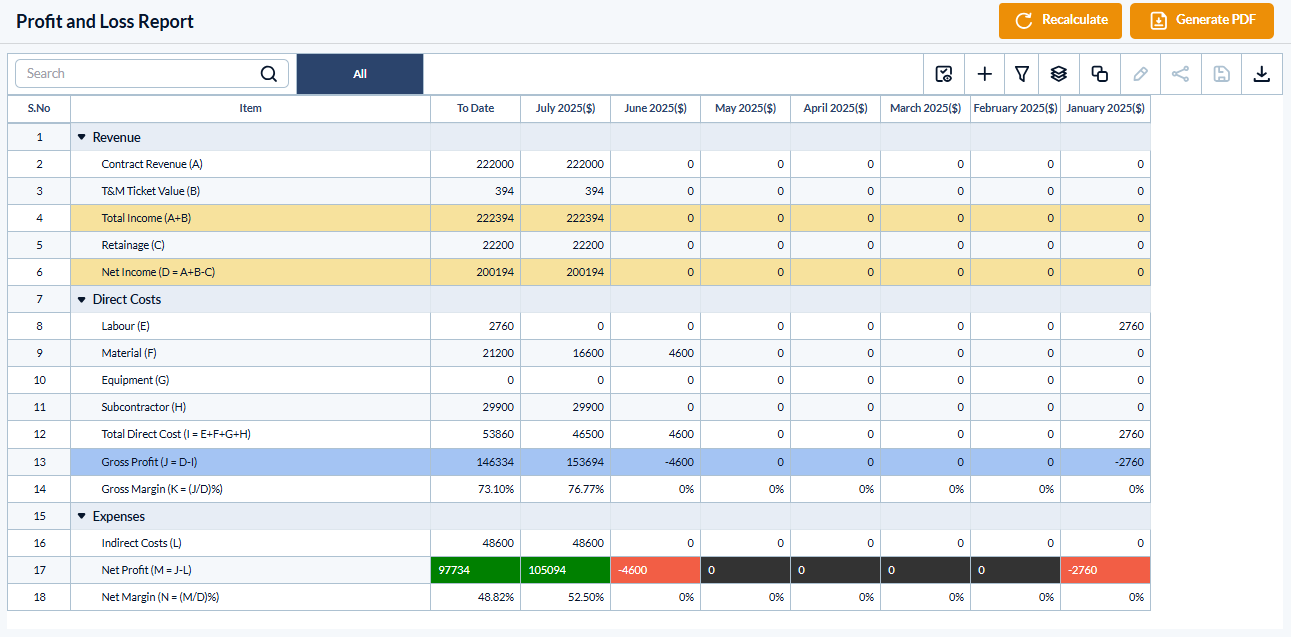Click the add (plus) toolbar icon
This screenshot has height=637, width=1291.
984,74
